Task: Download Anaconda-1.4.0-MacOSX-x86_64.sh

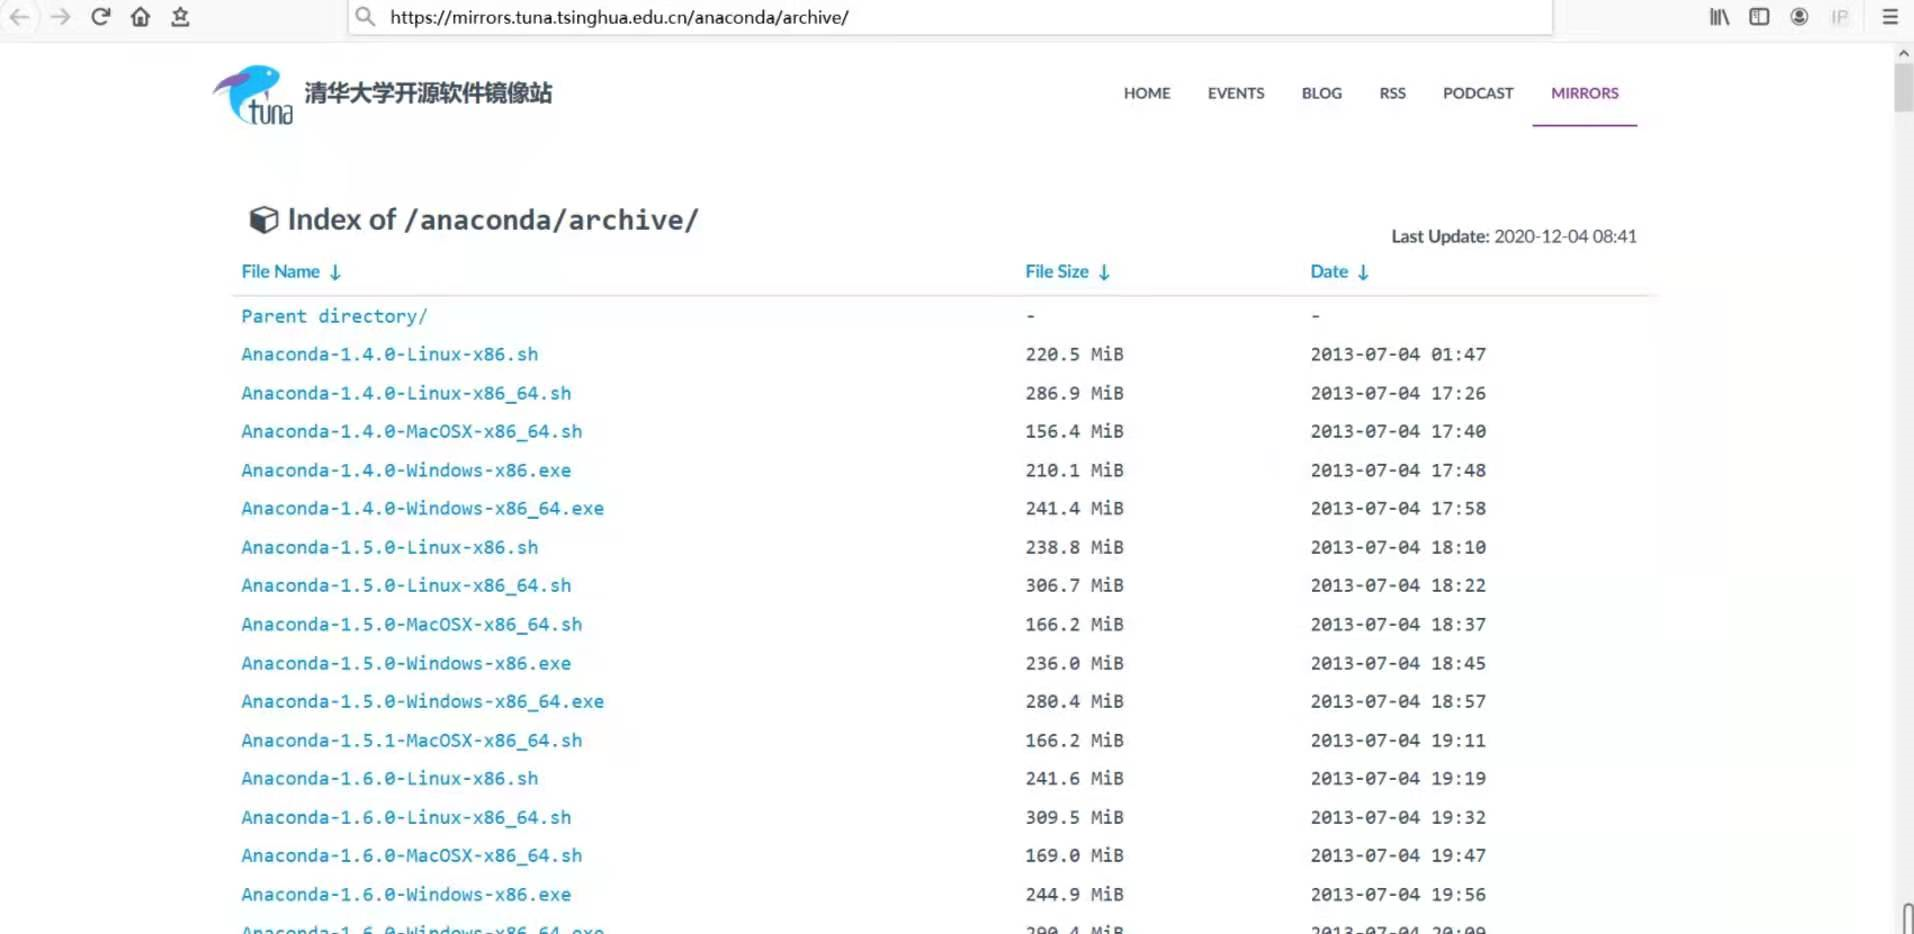Action: click(x=412, y=431)
